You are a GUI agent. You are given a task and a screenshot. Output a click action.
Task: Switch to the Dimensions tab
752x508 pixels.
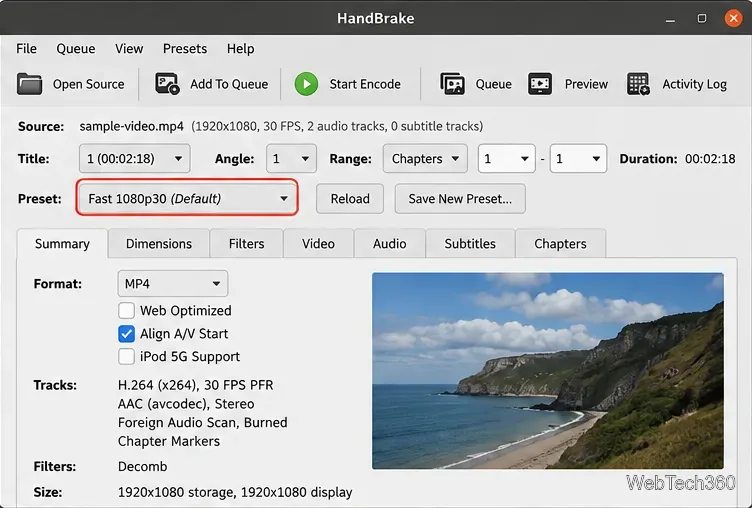coord(159,244)
